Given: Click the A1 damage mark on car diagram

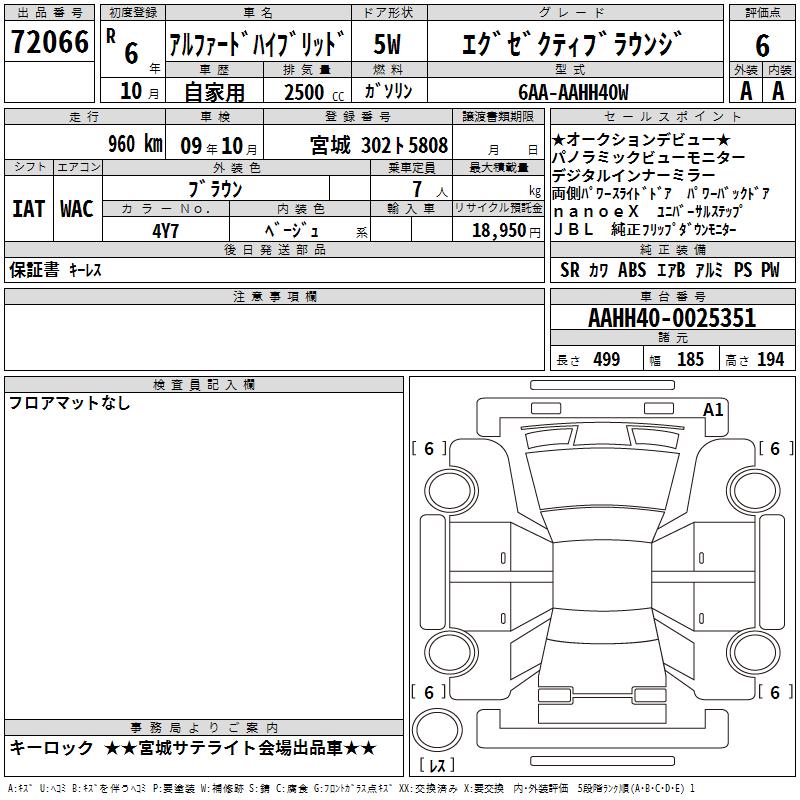Looking at the screenshot, I should tap(713, 409).
